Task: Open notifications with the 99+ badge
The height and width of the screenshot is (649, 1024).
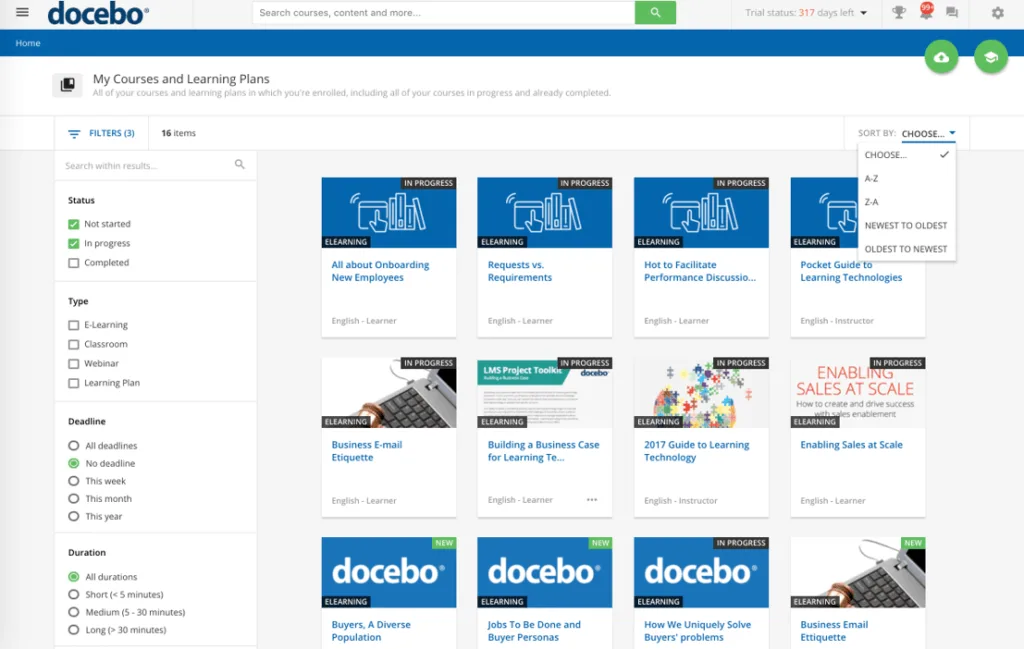Action: click(924, 12)
